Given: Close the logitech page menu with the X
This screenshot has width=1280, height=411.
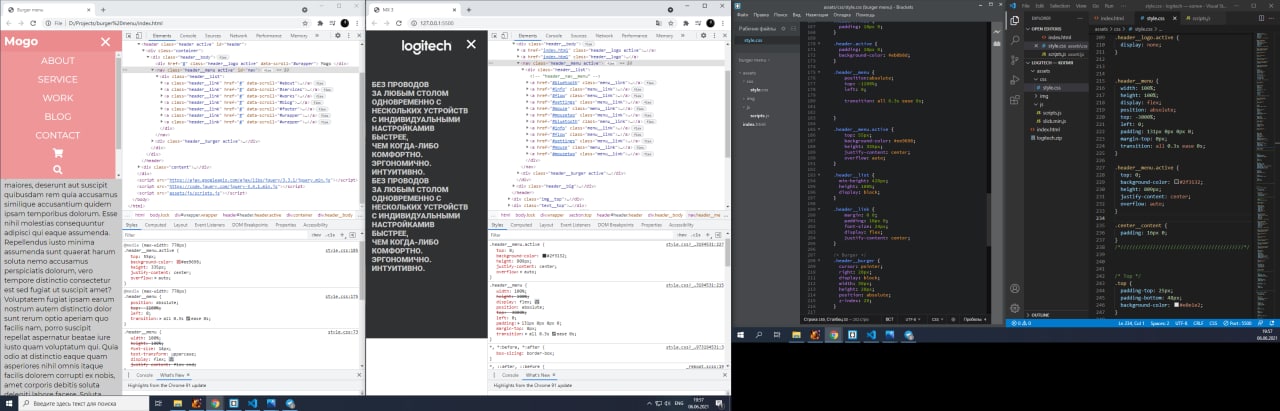Looking at the screenshot, I should (x=472, y=44).
